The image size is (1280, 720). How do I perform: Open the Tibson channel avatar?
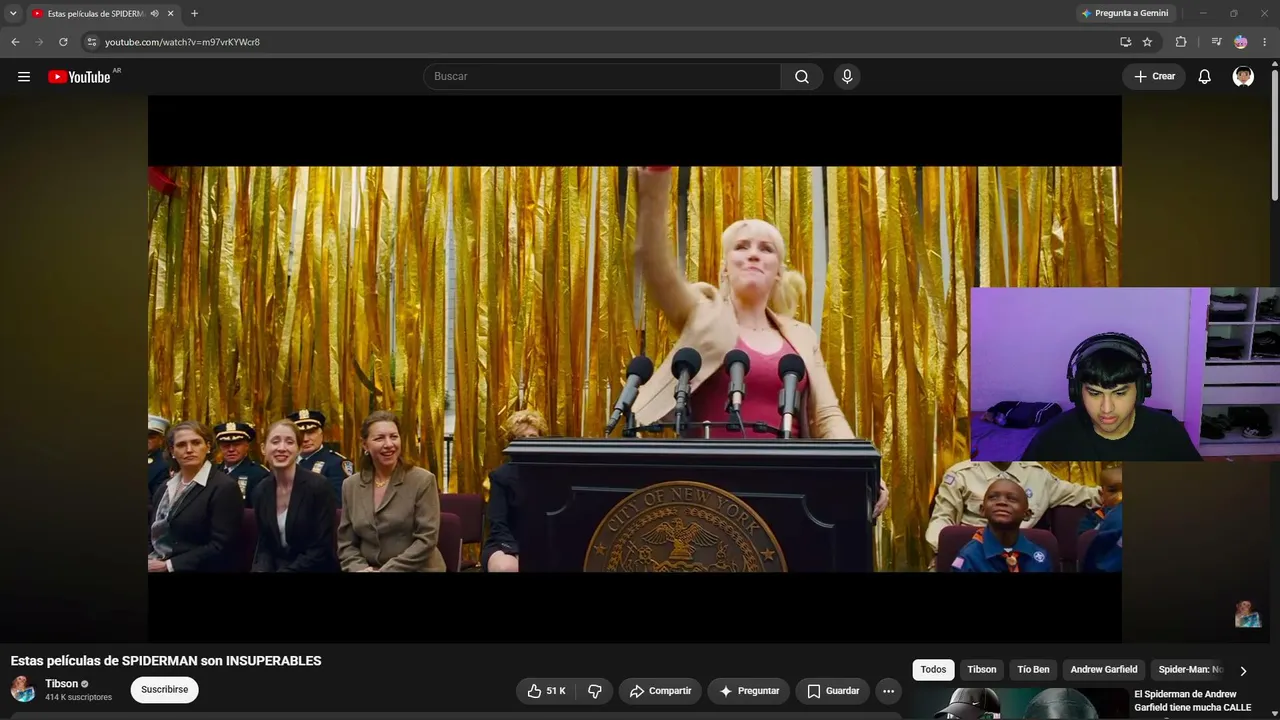click(x=23, y=689)
